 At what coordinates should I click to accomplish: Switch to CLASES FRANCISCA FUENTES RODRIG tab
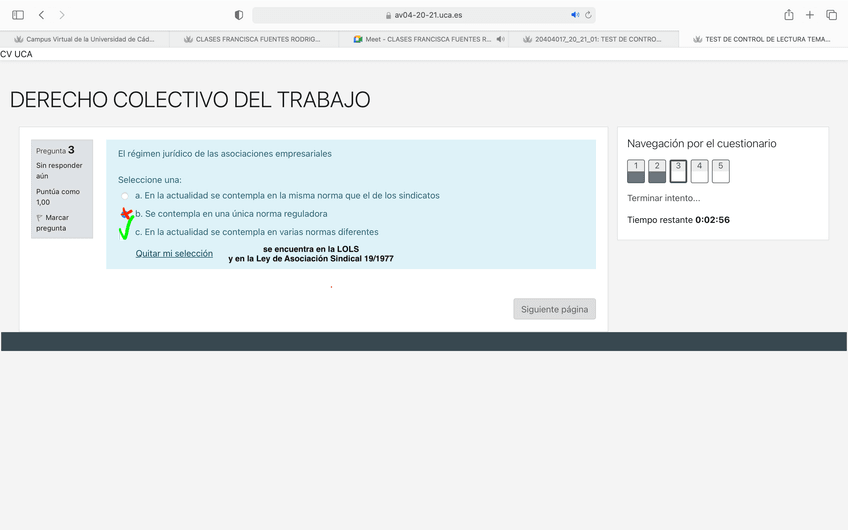tap(254, 39)
